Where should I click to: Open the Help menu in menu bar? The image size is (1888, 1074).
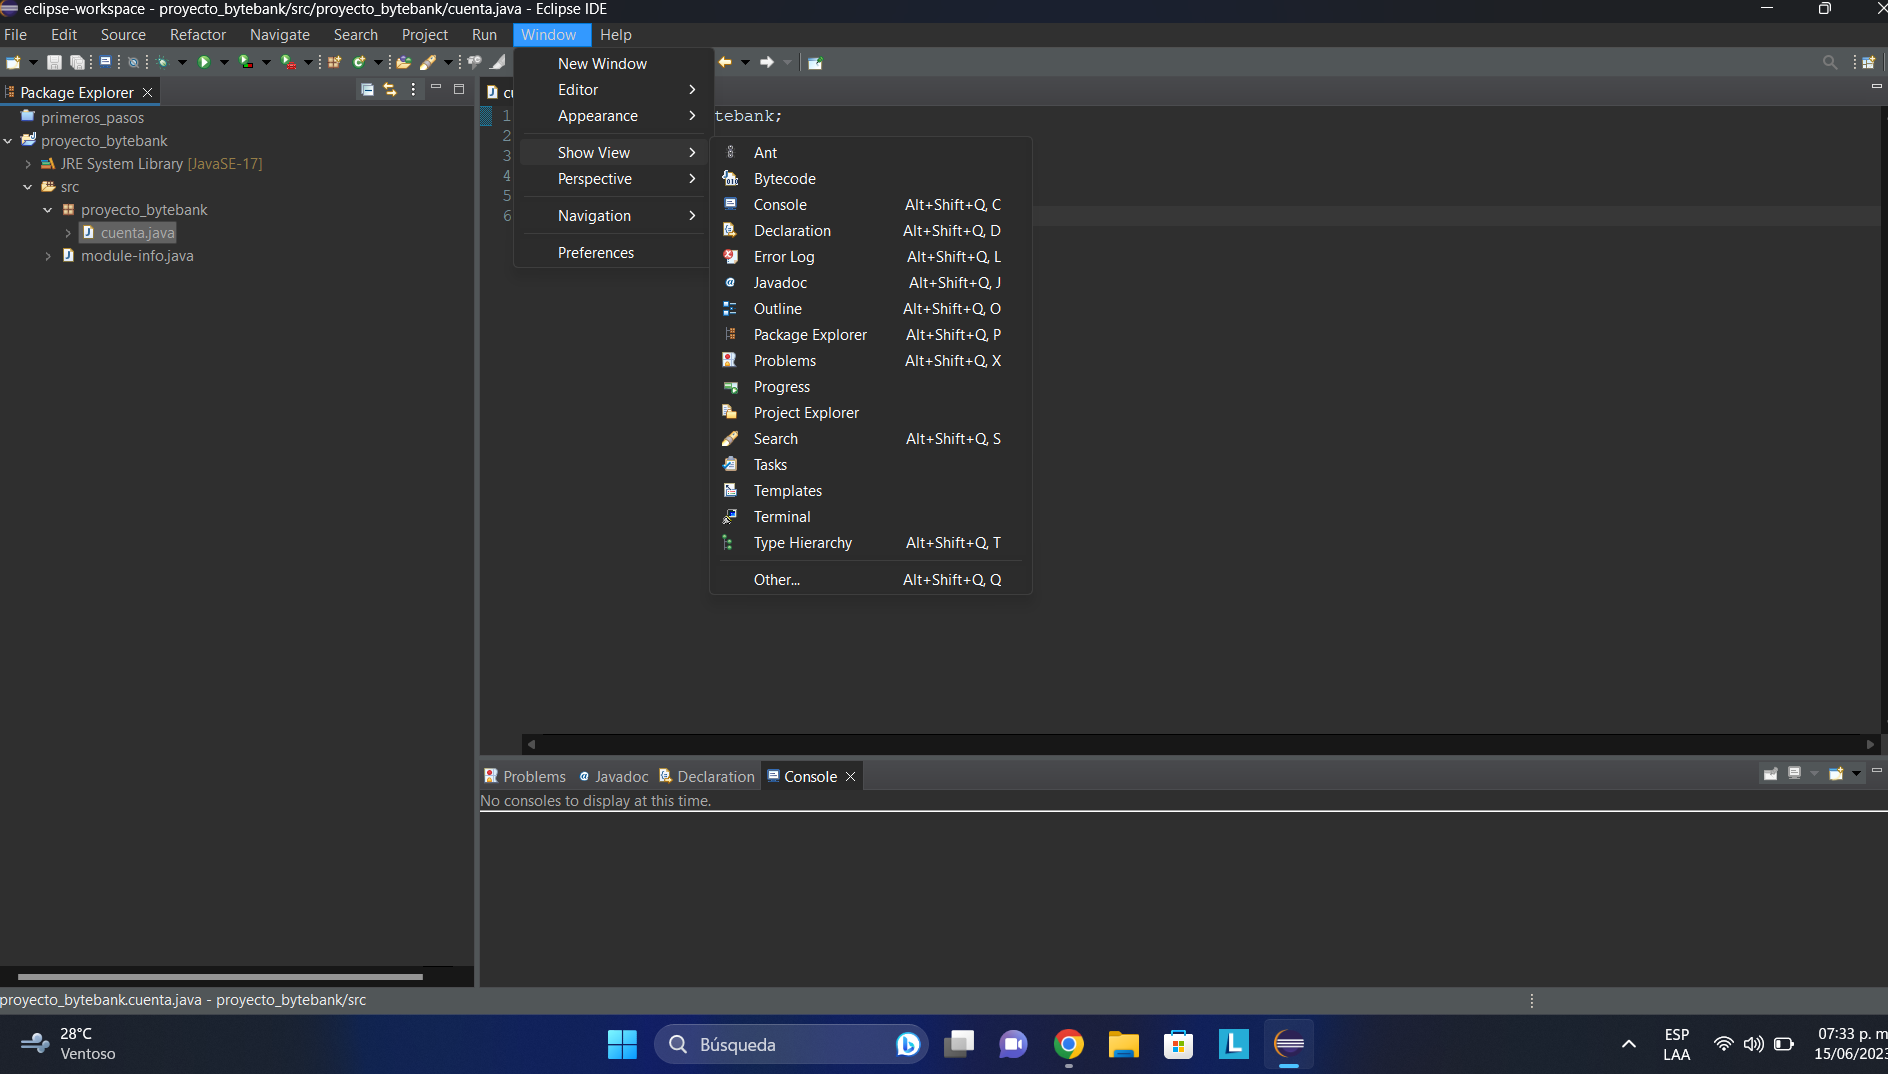point(616,35)
